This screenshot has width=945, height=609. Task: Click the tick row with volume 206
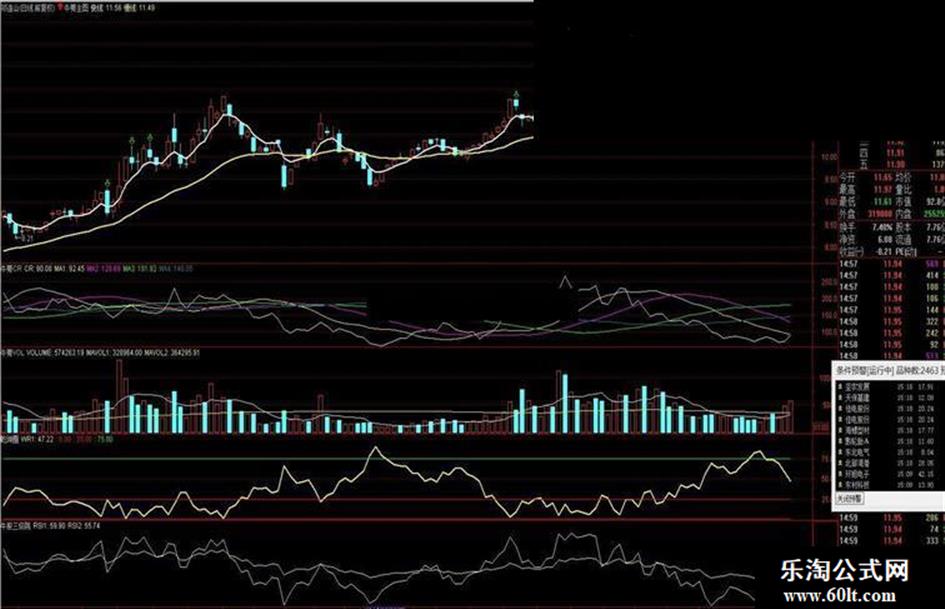pos(892,518)
